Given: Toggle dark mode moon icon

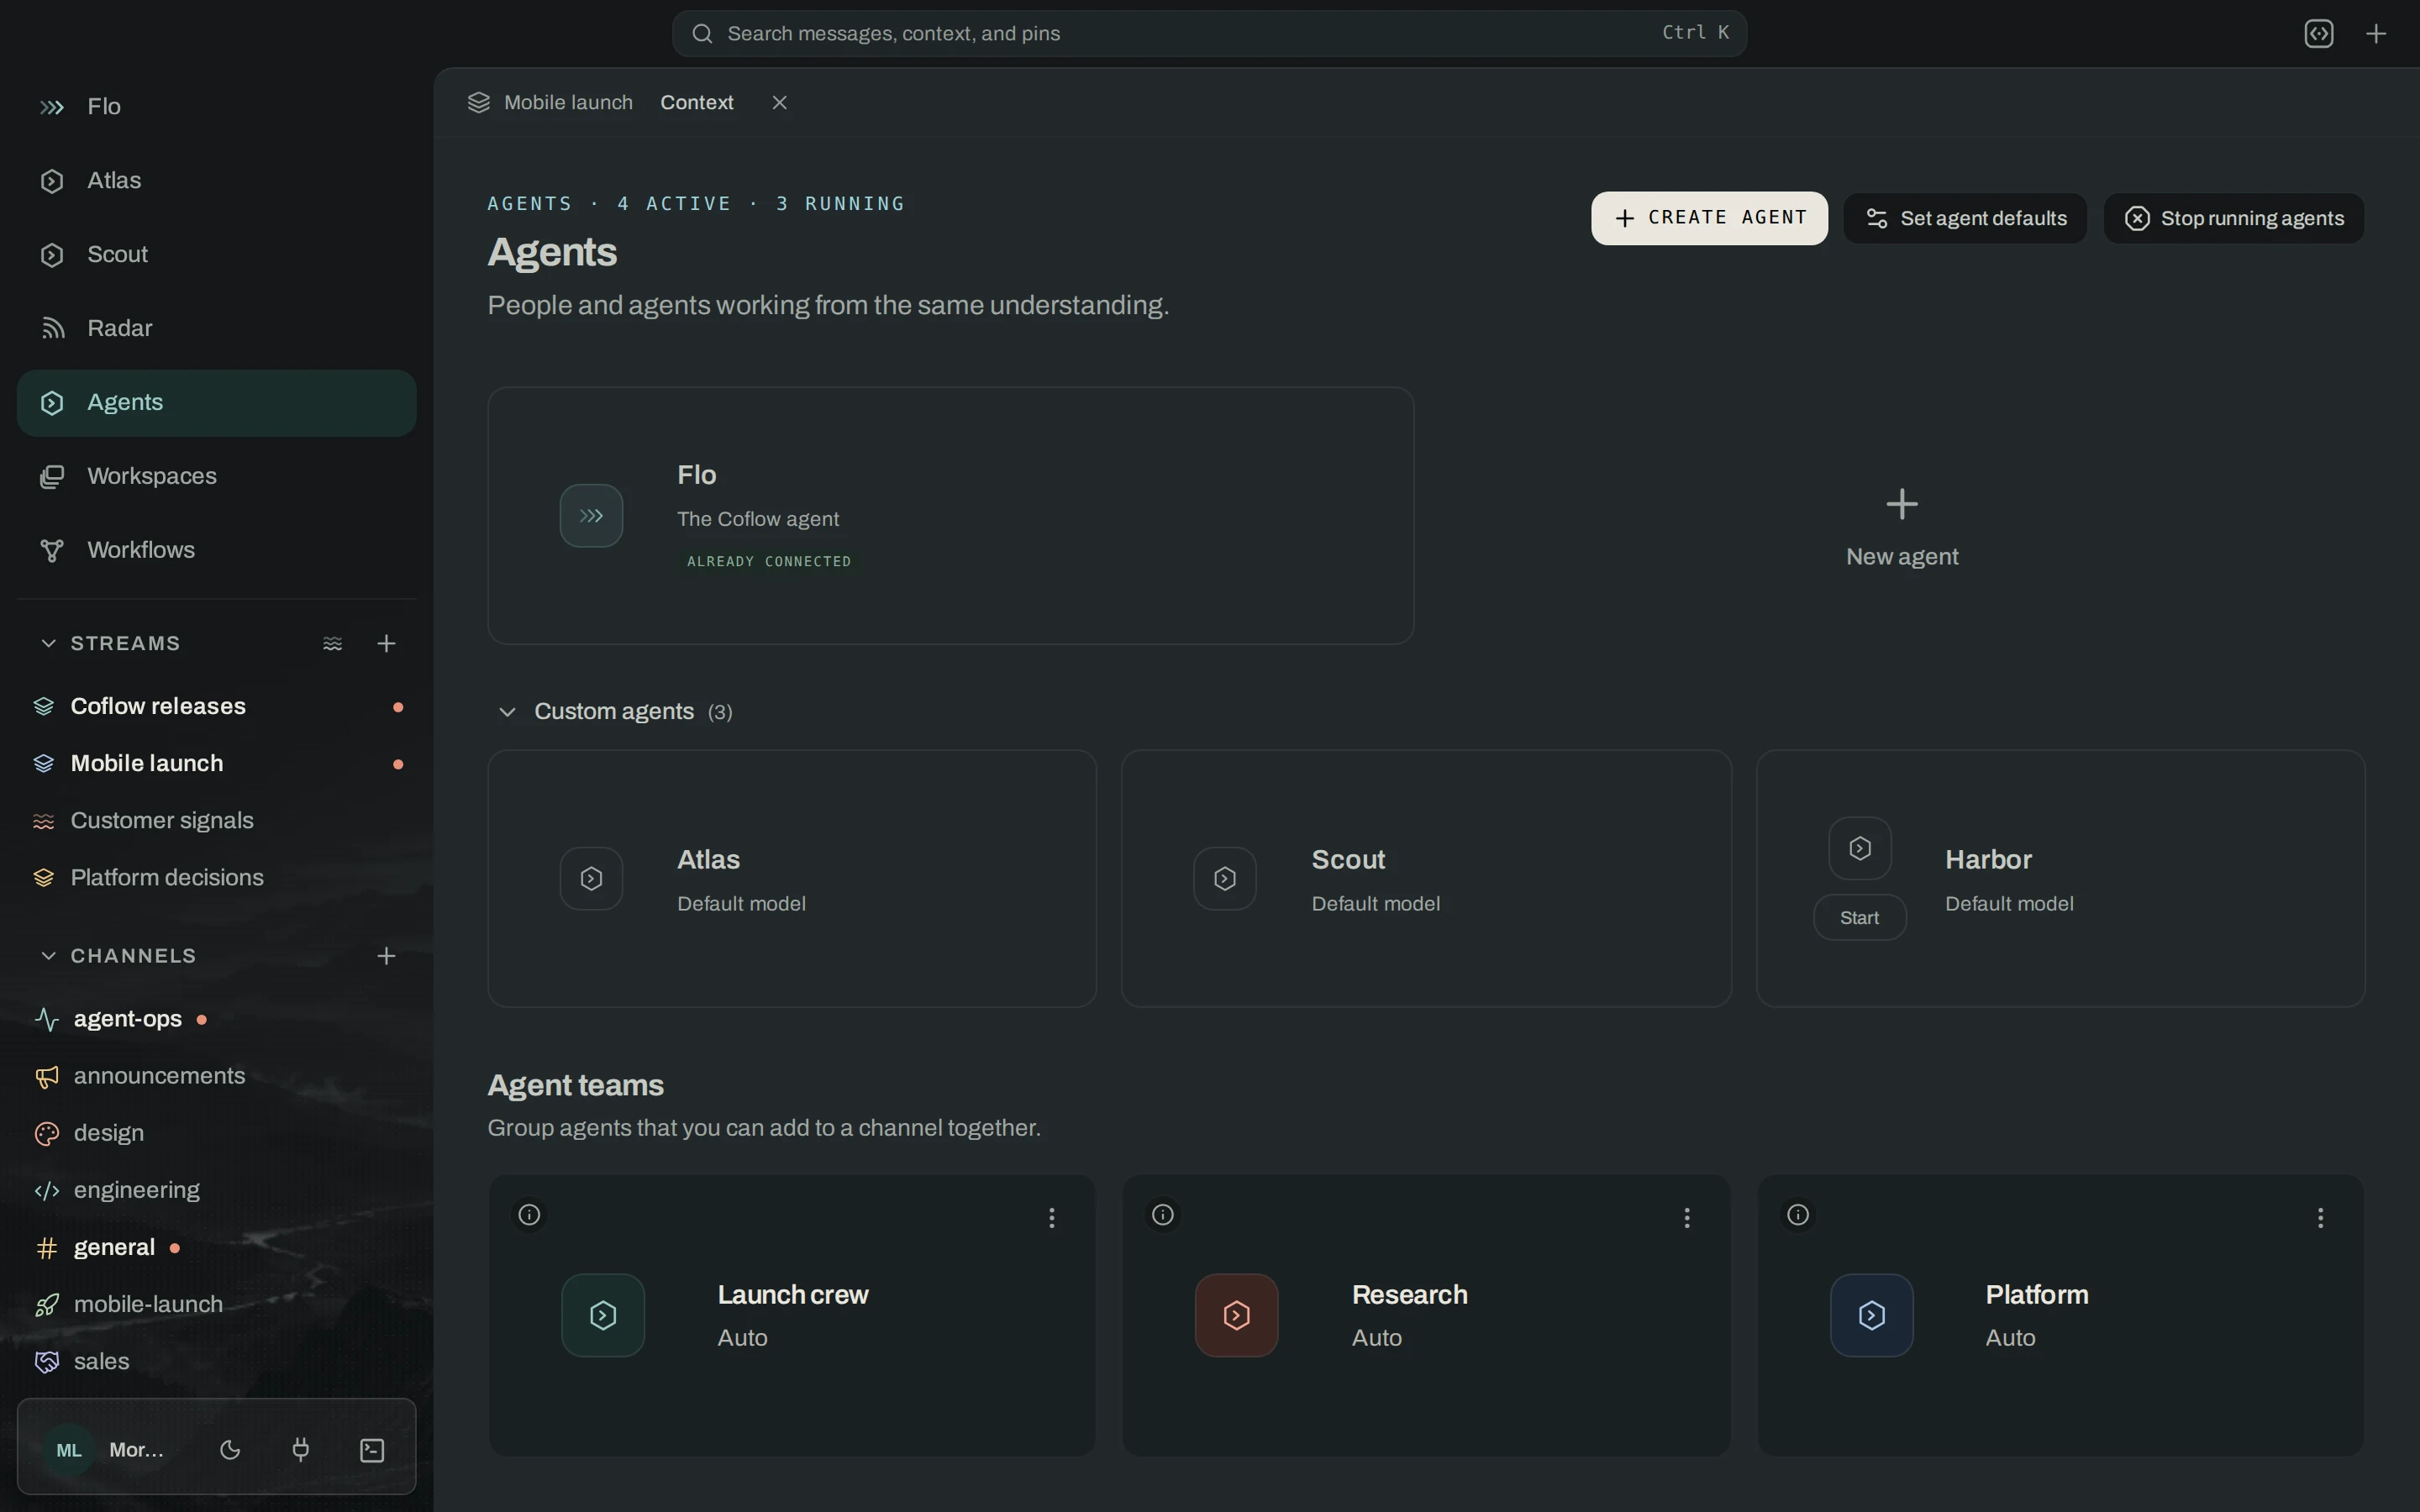Looking at the screenshot, I should click(x=230, y=1450).
